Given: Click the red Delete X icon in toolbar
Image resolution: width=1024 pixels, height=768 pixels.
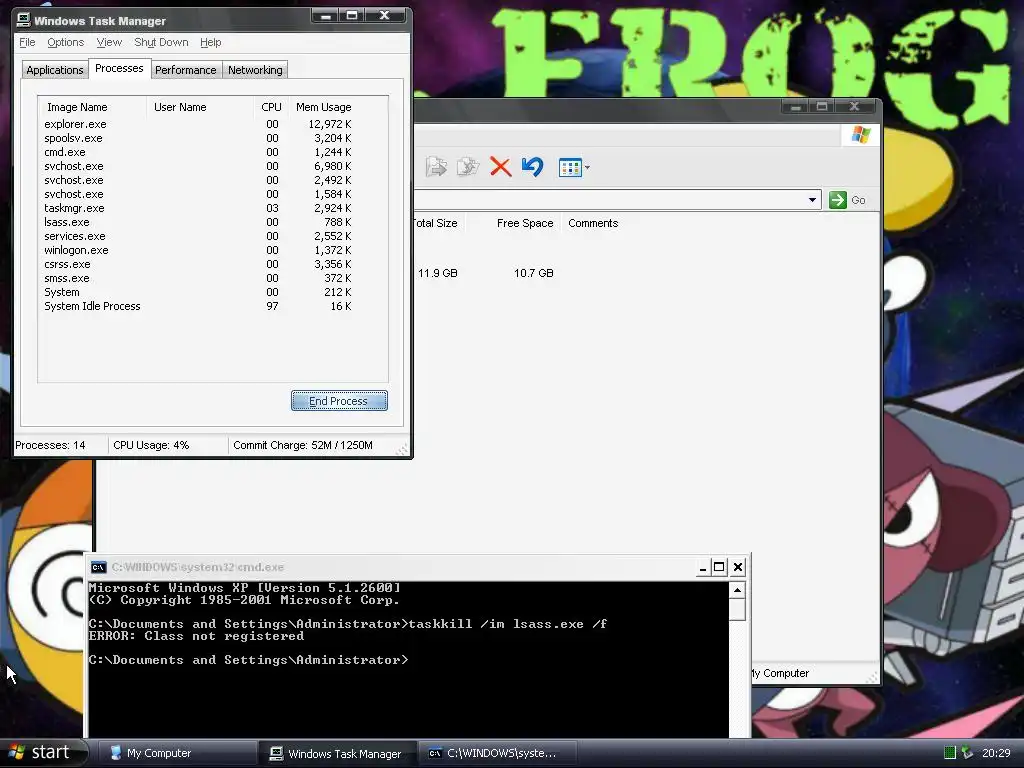Looking at the screenshot, I should tap(500, 167).
